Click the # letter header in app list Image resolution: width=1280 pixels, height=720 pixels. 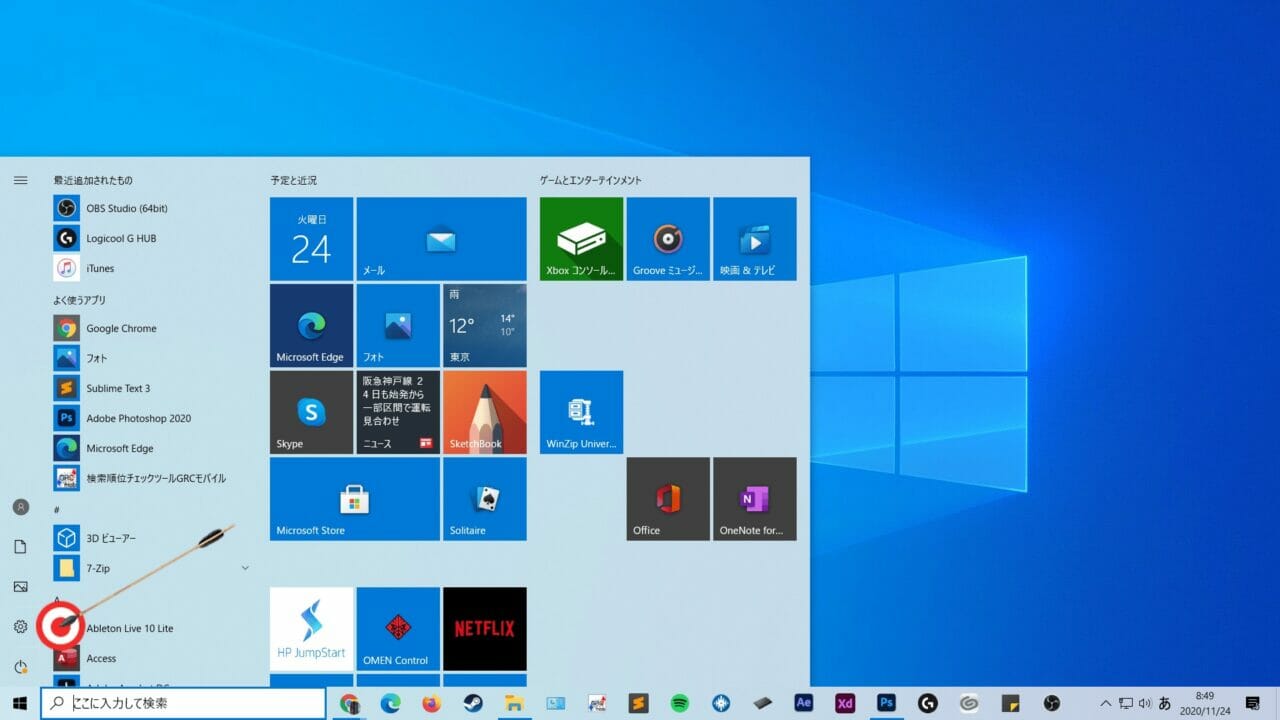point(57,509)
